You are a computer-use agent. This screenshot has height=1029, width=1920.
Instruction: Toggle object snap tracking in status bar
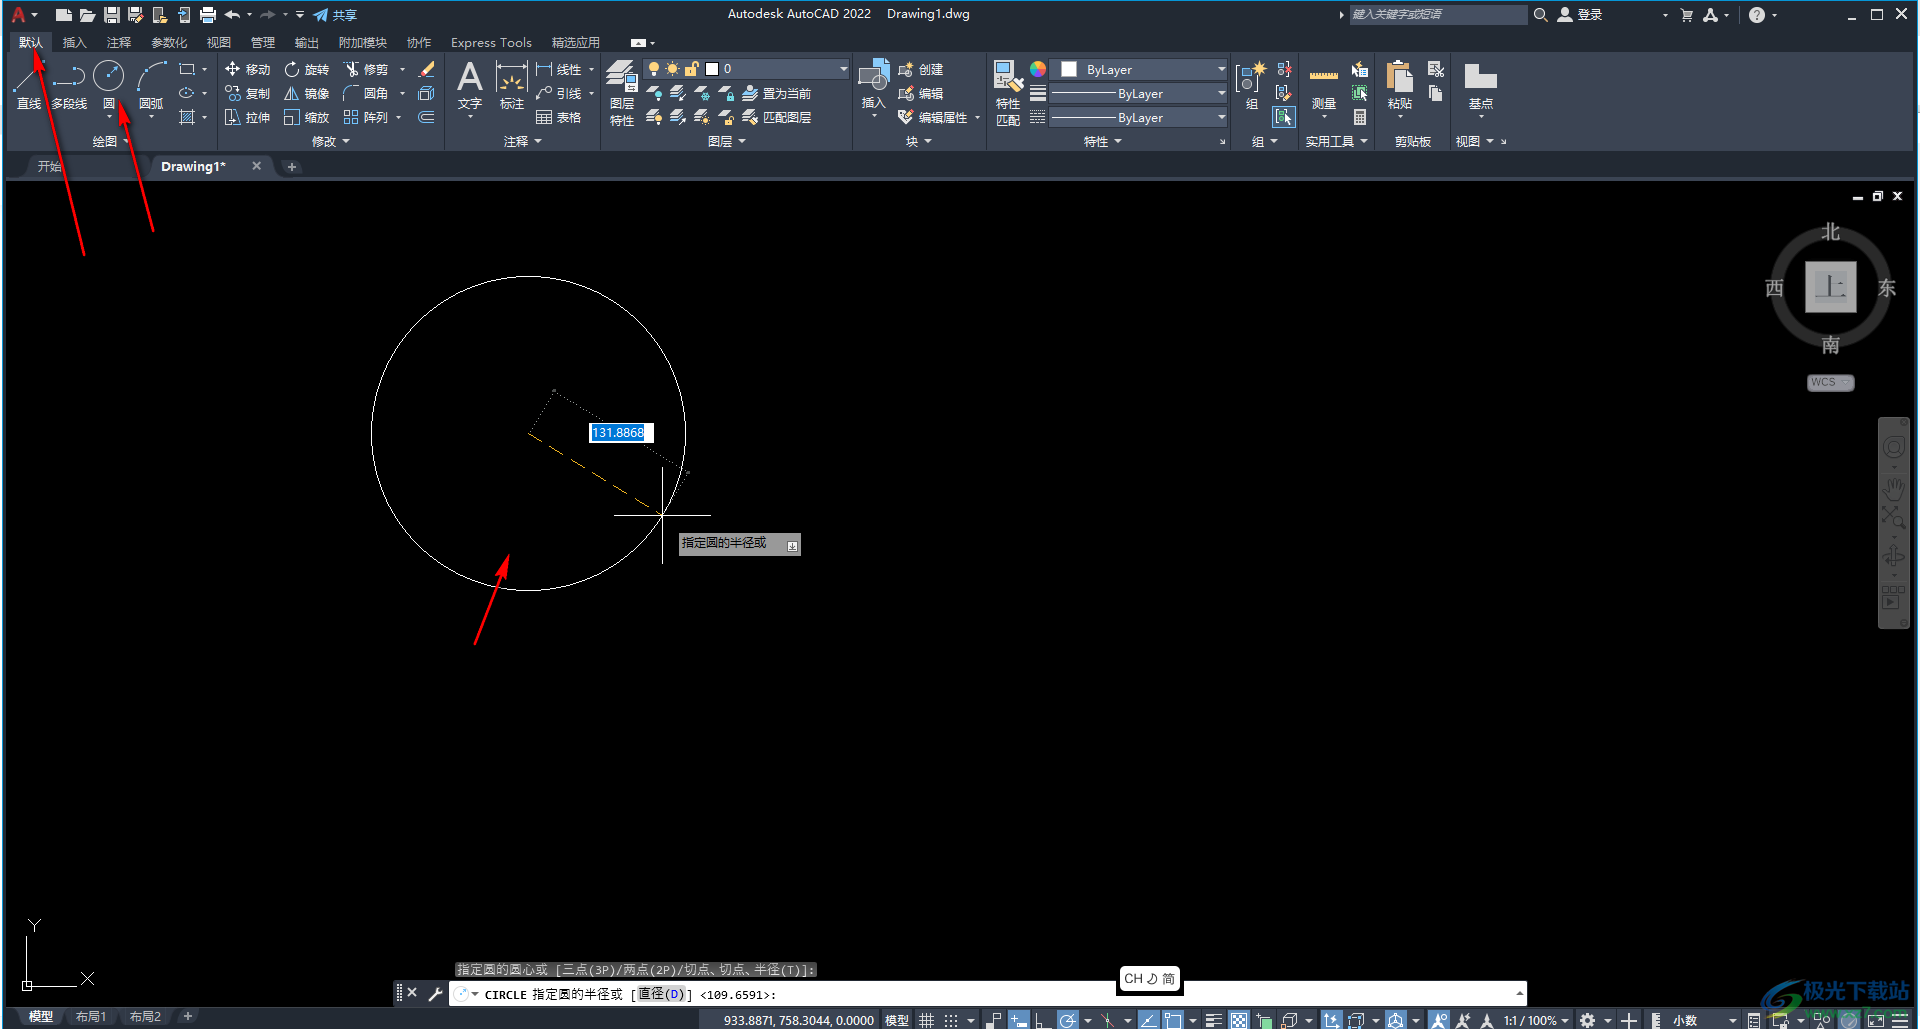click(x=1148, y=1020)
